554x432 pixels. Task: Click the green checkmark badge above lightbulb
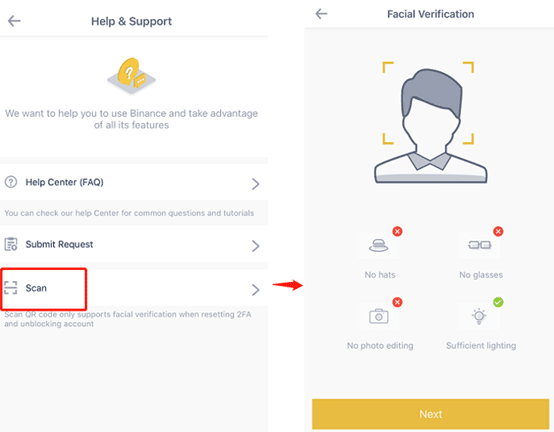(x=498, y=302)
